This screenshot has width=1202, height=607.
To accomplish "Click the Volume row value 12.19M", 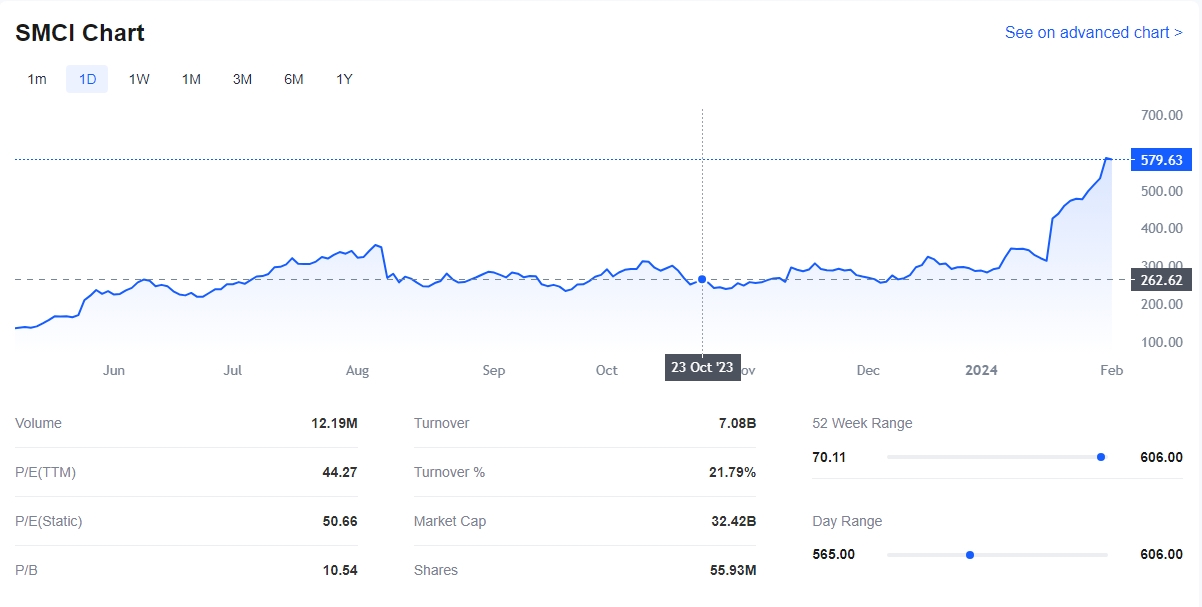I will [334, 424].
